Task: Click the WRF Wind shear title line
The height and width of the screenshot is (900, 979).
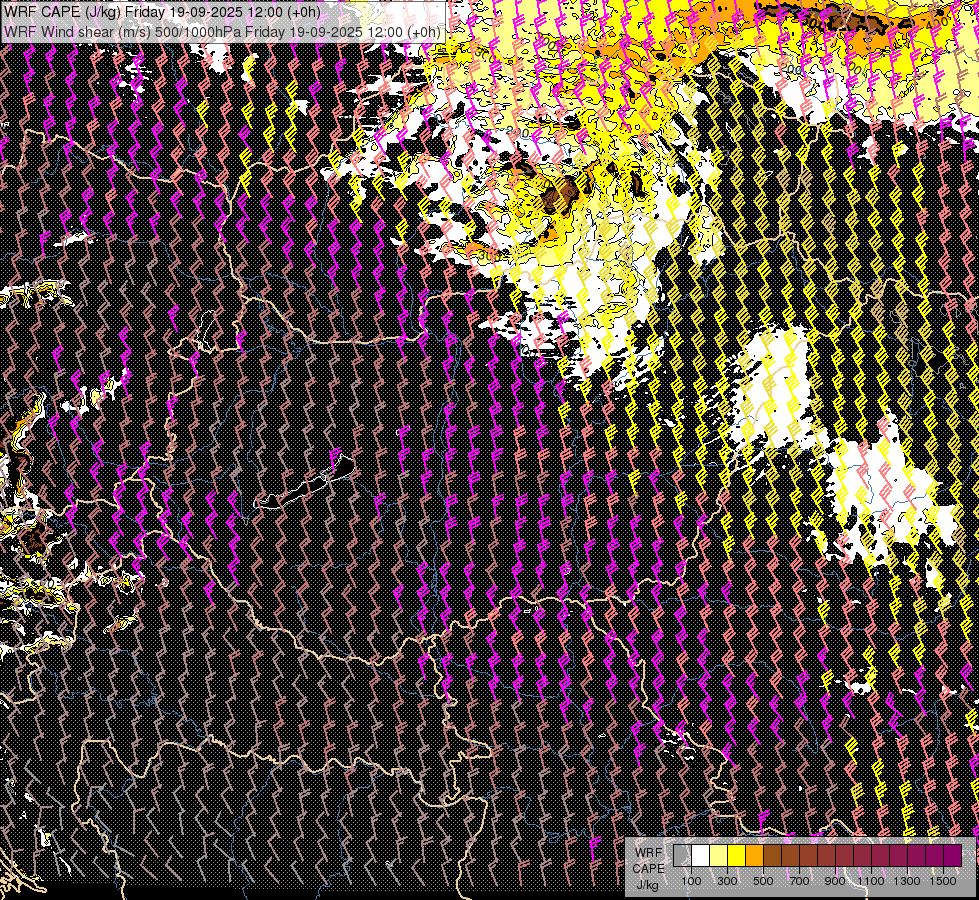Action: point(222,31)
